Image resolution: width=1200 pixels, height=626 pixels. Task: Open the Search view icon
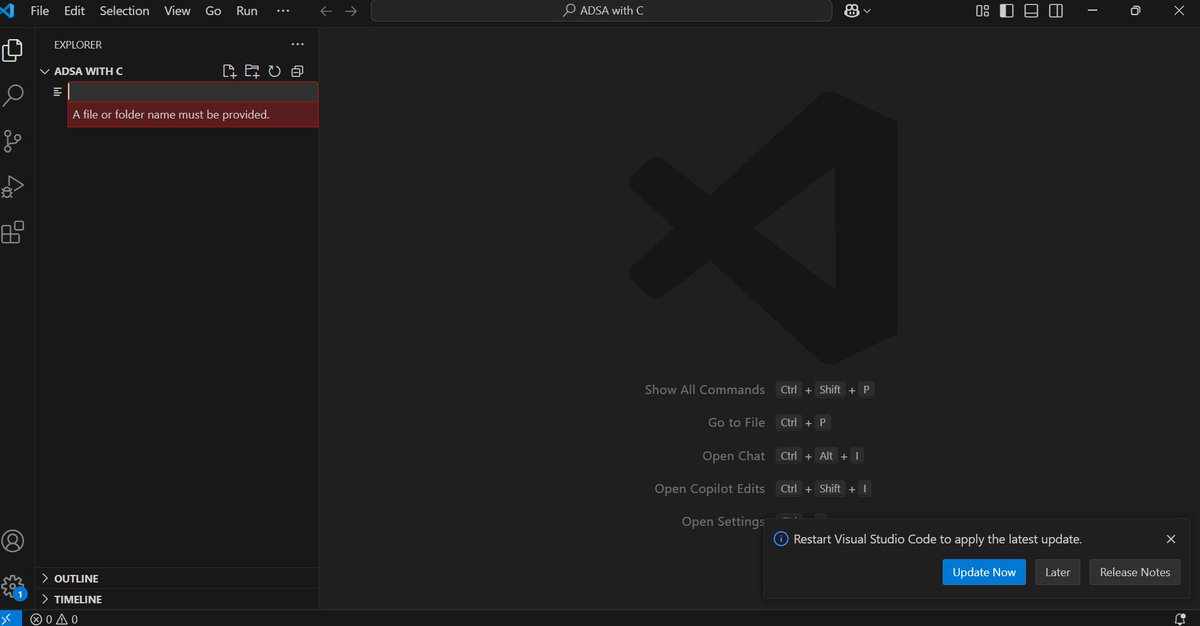pos(13,96)
